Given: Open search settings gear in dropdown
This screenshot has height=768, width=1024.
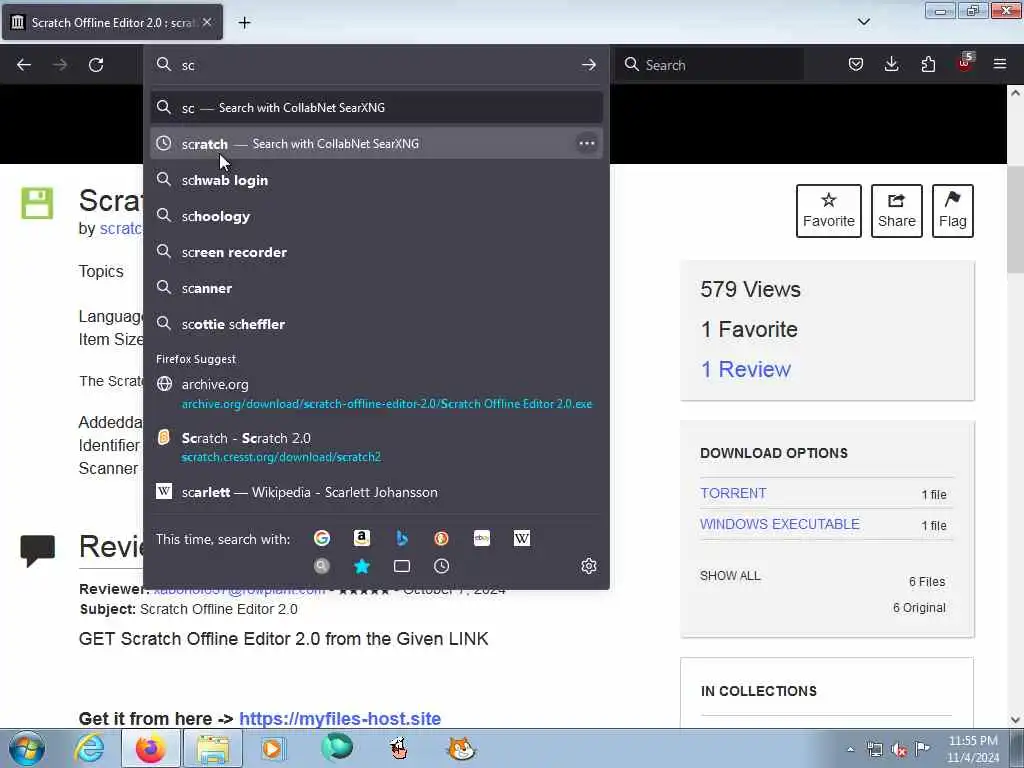Looking at the screenshot, I should (x=588, y=566).
